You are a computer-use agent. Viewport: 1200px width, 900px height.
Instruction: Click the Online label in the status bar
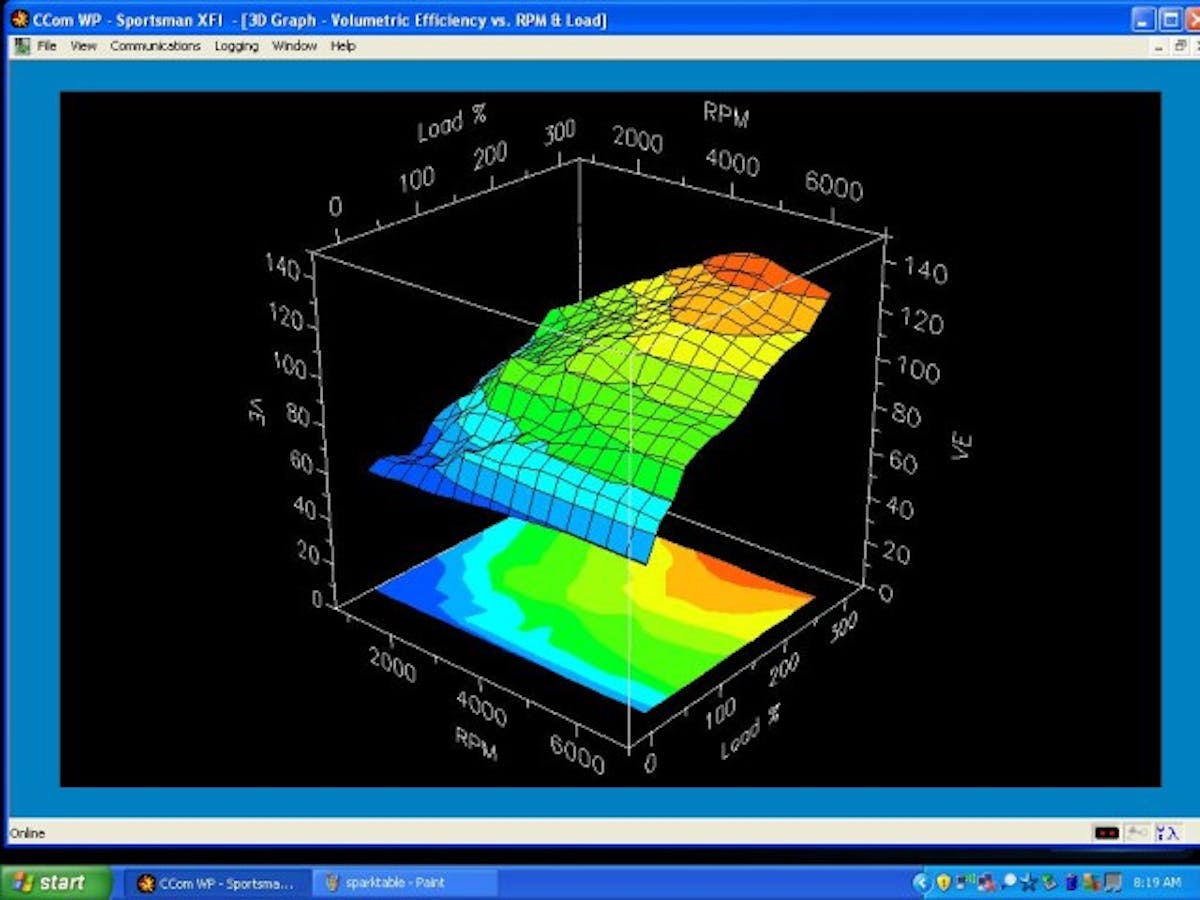click(26, 832)
